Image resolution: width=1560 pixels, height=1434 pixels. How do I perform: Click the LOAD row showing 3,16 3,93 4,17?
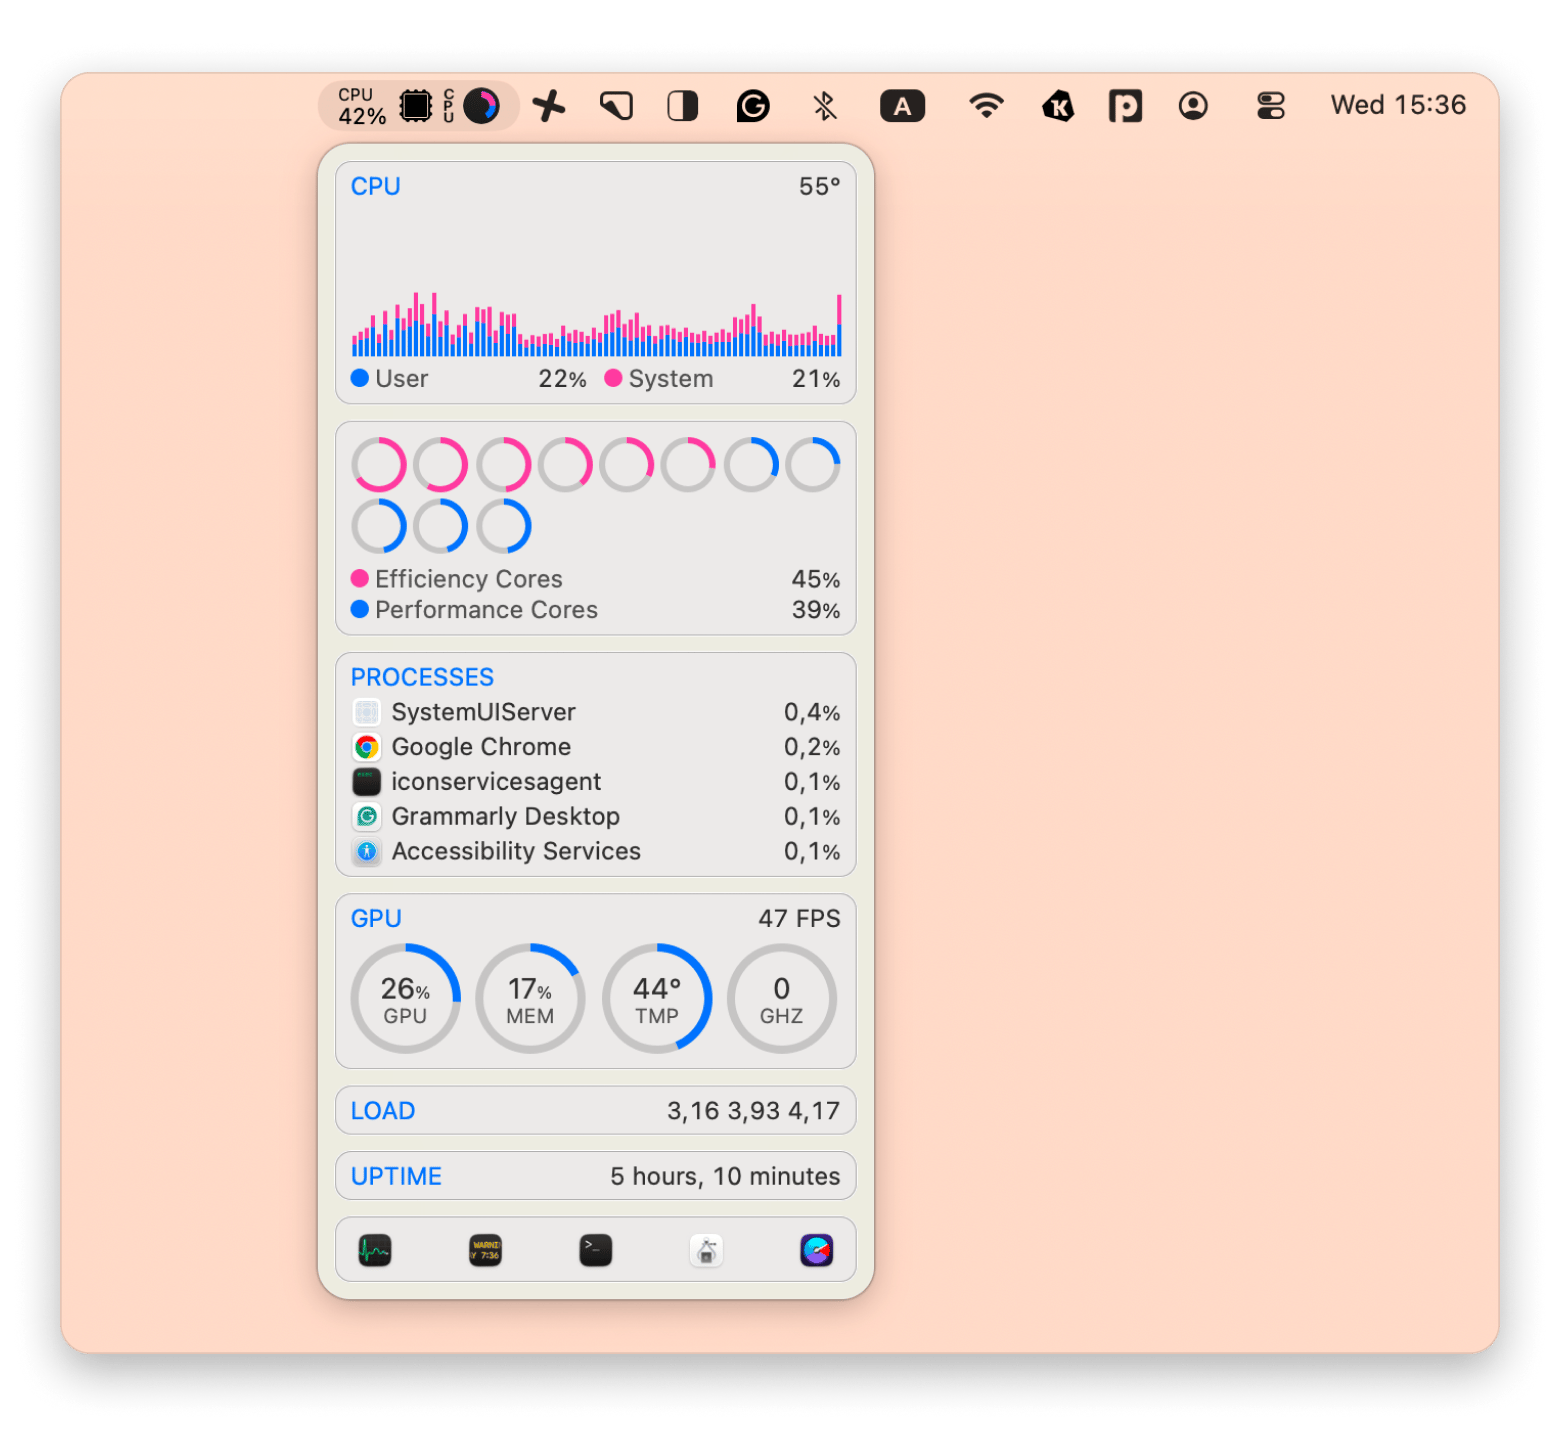[x=596, y=1110]
